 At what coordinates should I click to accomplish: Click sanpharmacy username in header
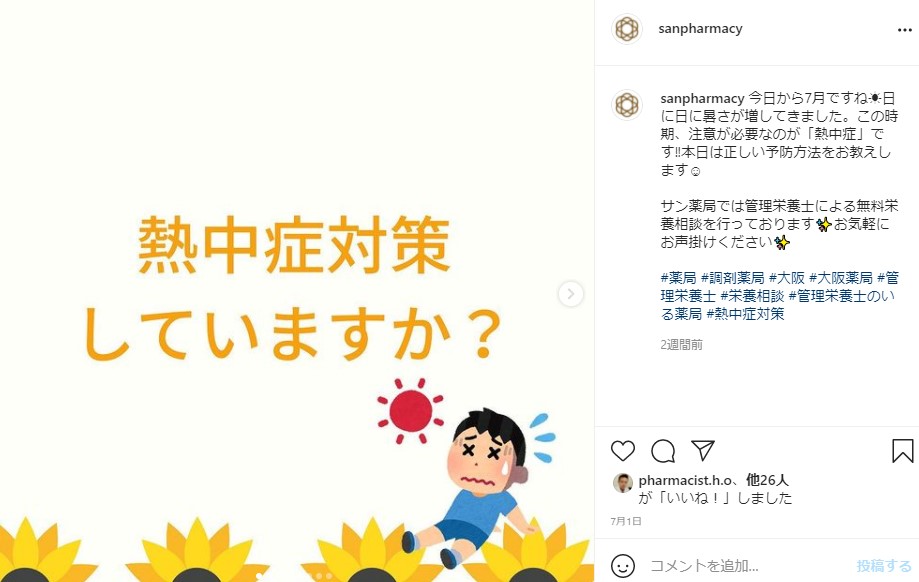(x=700, y=29)
